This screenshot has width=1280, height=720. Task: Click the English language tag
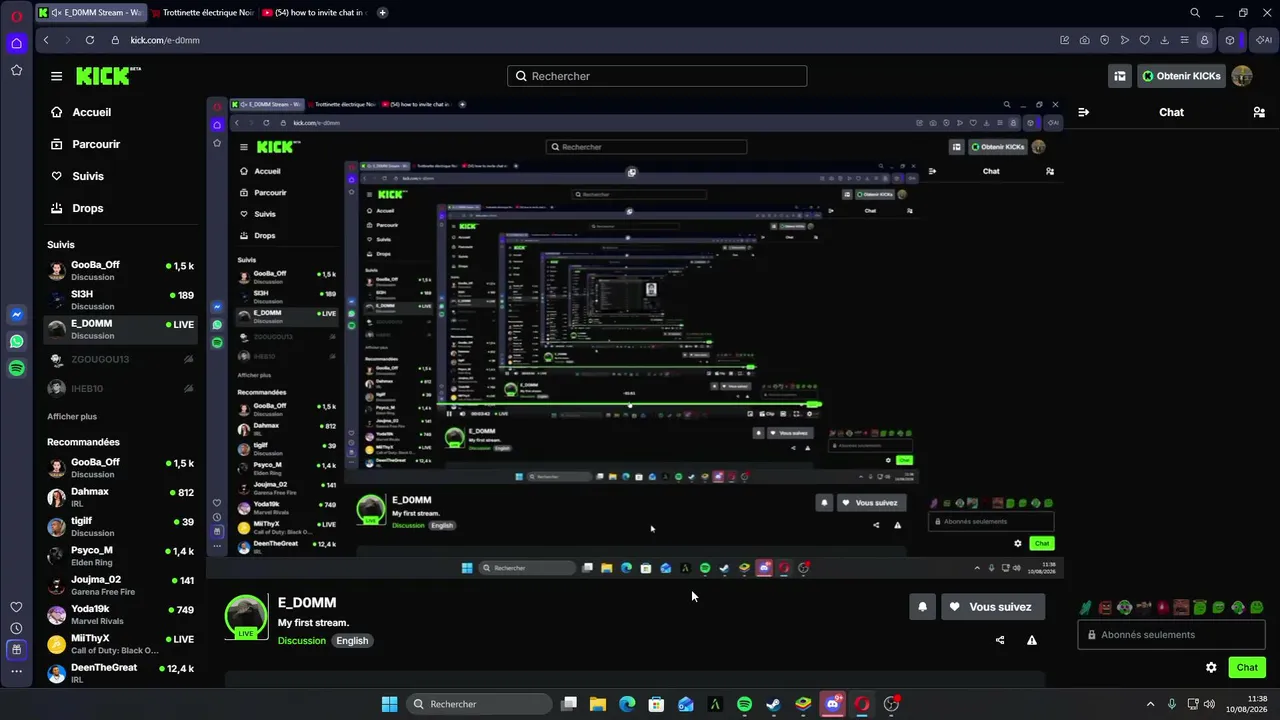click(352, 641)
